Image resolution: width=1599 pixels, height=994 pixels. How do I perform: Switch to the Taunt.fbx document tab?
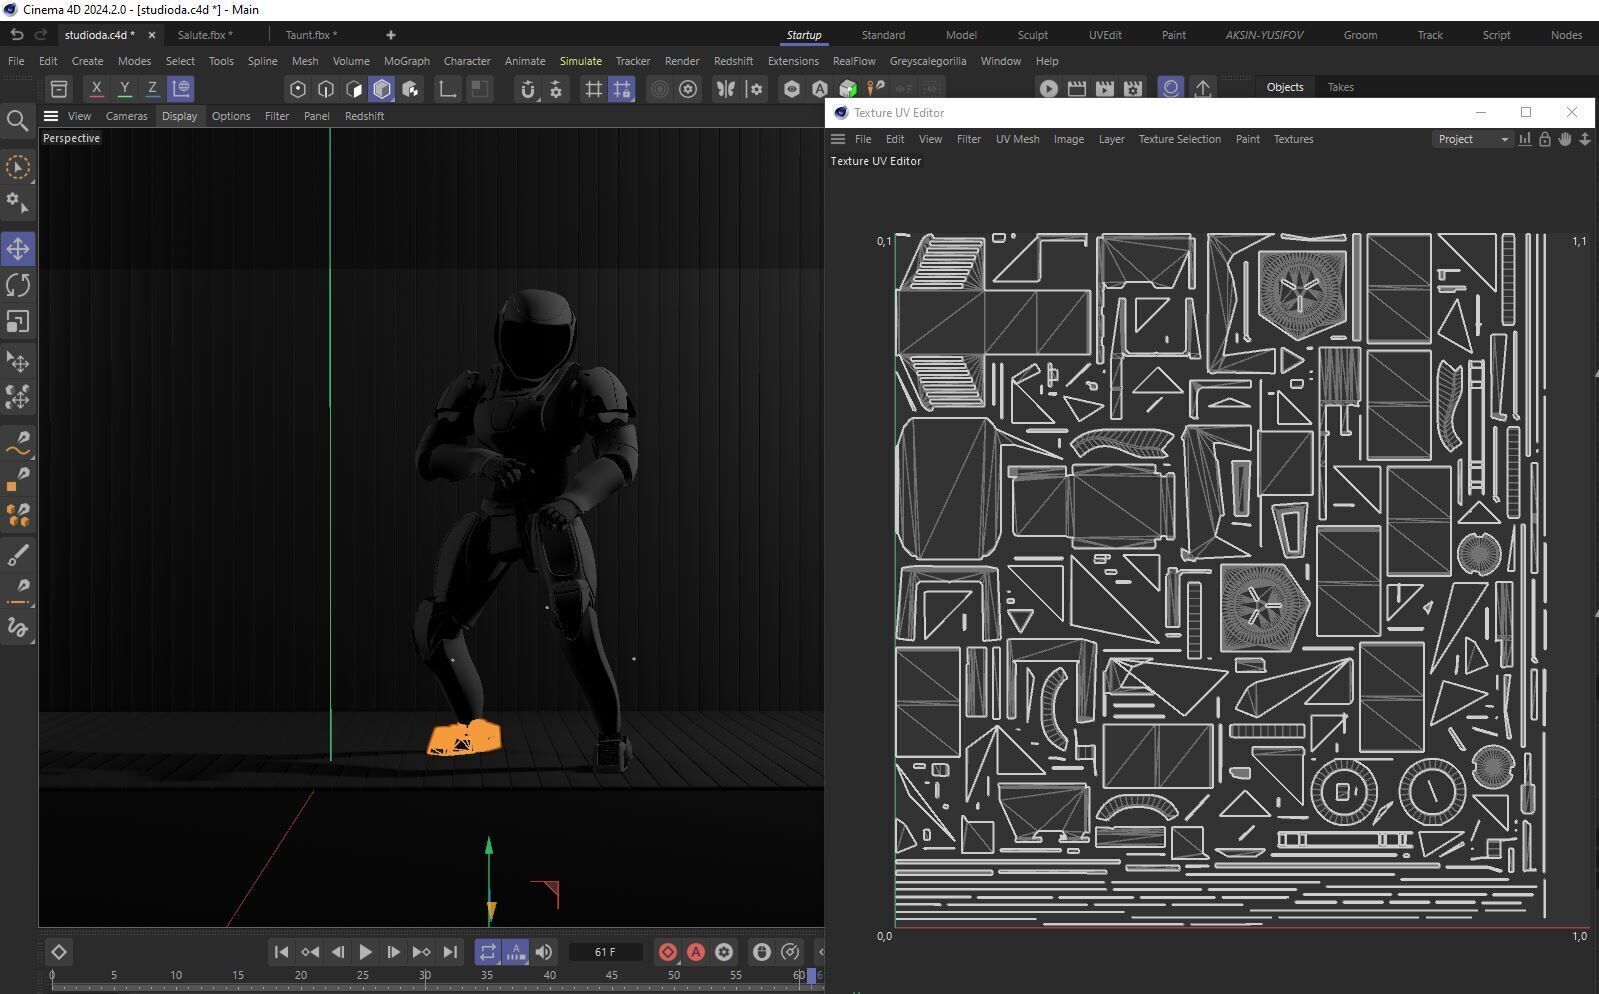pos(311,35)
